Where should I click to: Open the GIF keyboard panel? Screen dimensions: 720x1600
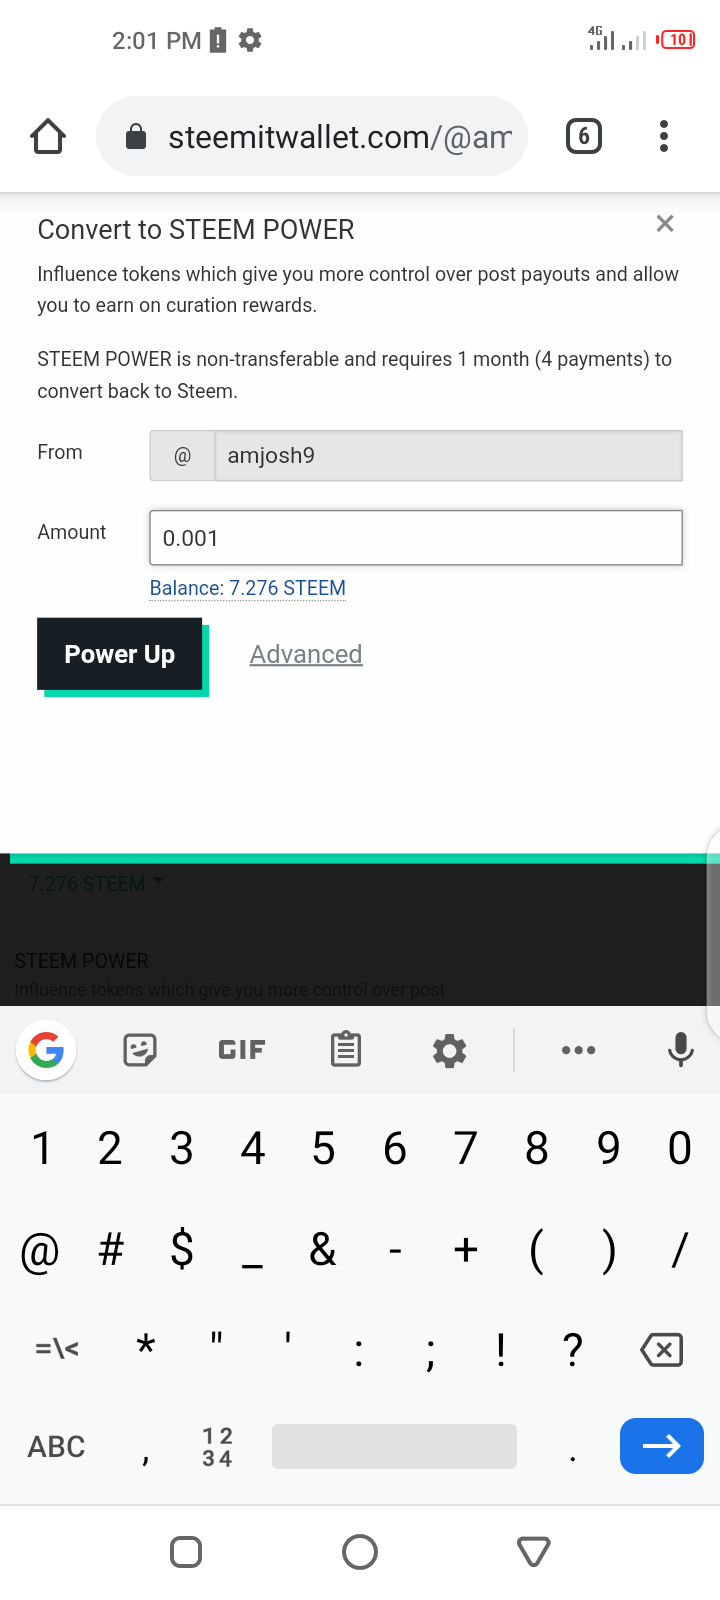(242, 1050)
